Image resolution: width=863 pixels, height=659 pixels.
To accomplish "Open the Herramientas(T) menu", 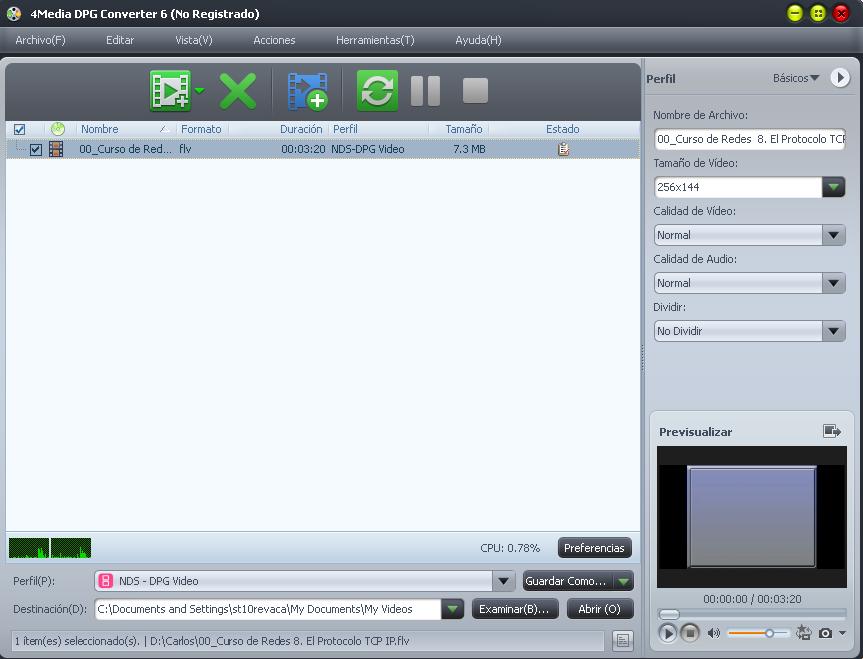I will (375, 40).
